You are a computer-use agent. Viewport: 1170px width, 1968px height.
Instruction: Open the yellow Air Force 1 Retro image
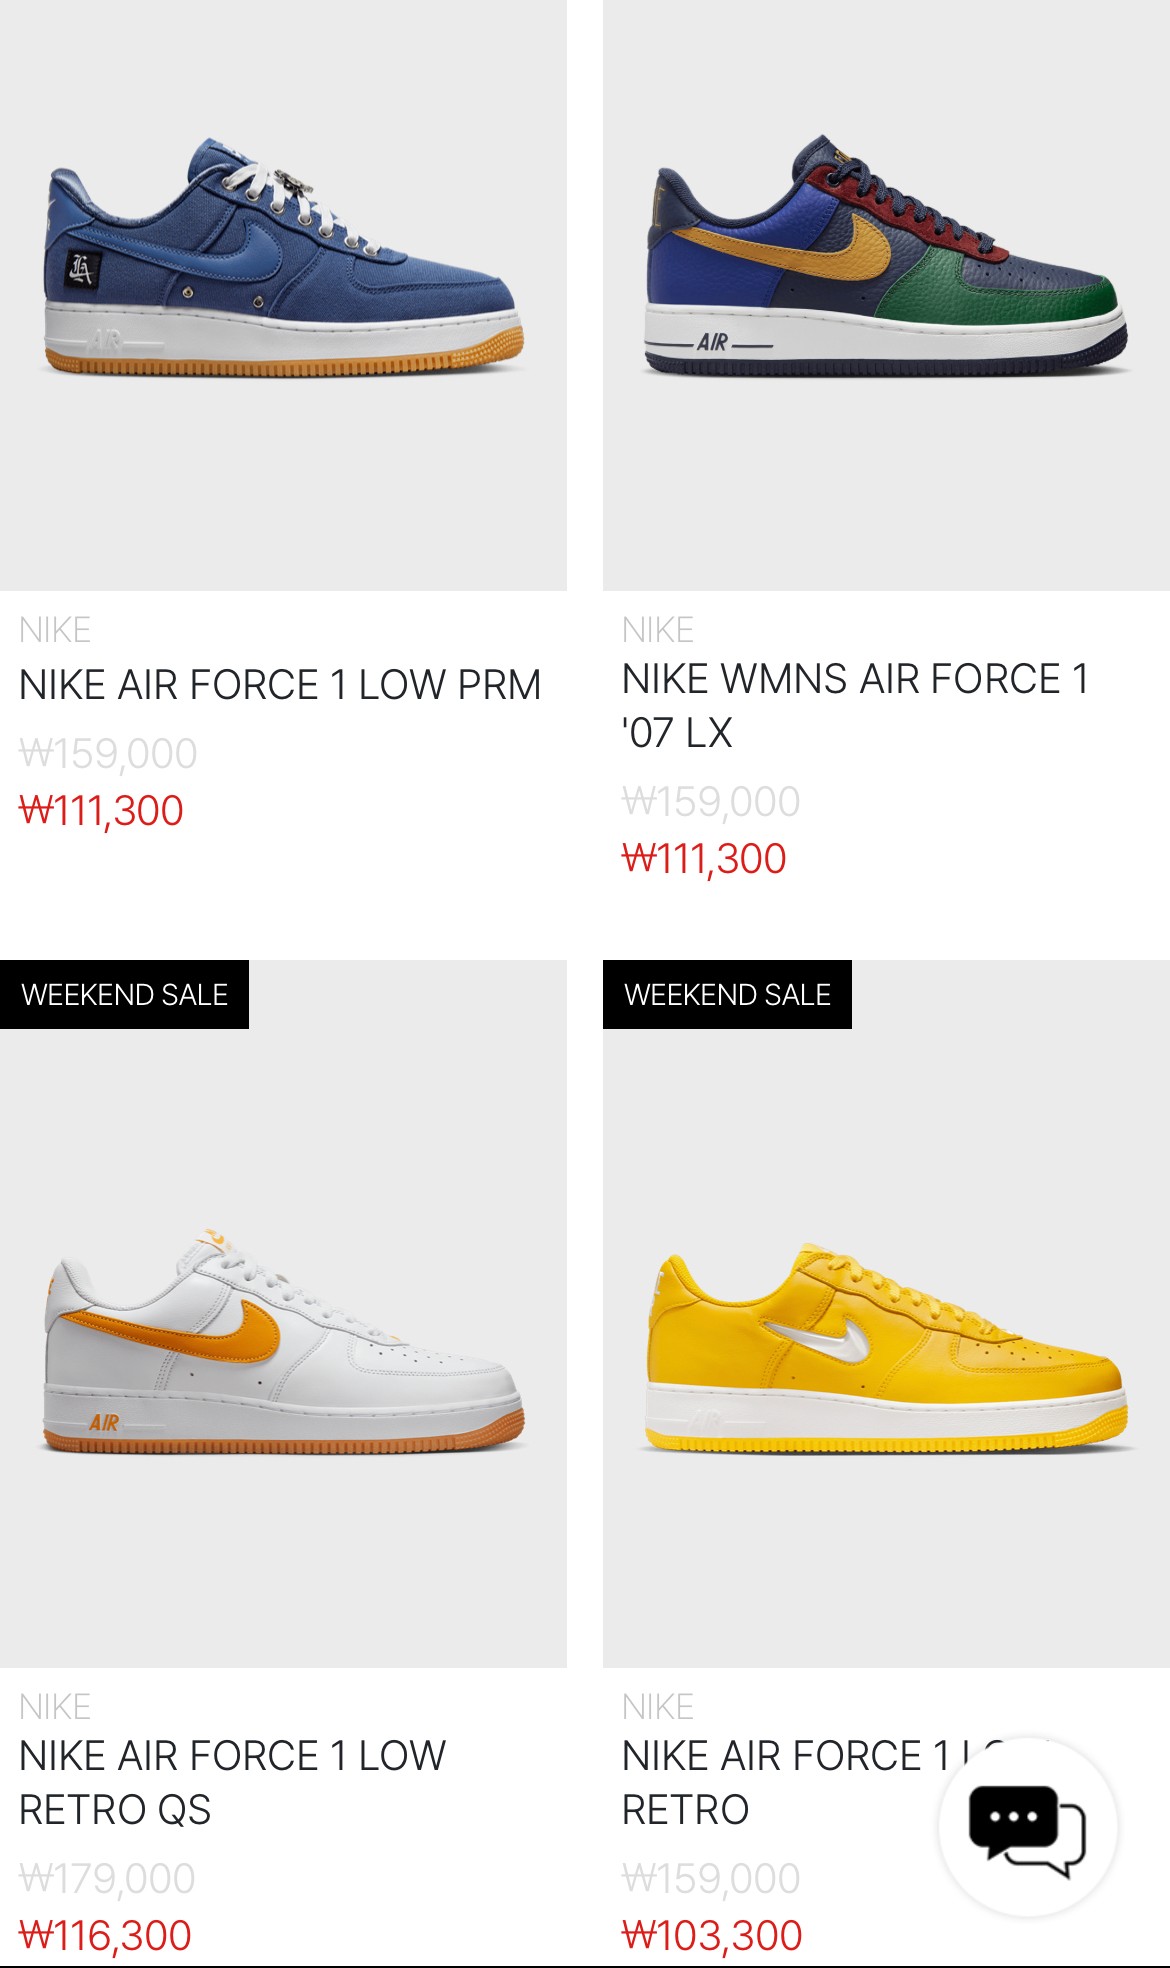886,1314
